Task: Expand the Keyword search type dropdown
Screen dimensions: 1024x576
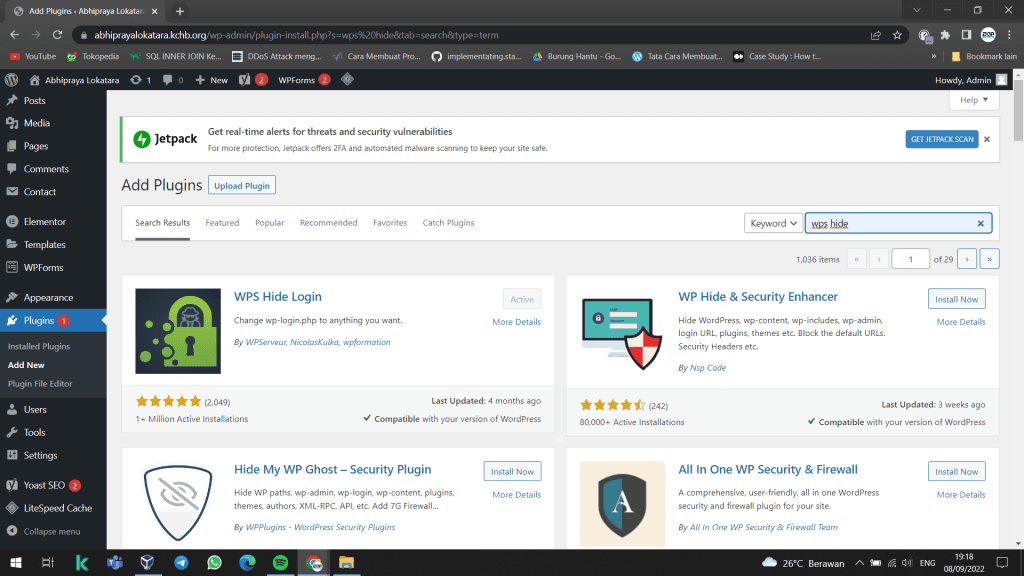Action: (774, 223)
